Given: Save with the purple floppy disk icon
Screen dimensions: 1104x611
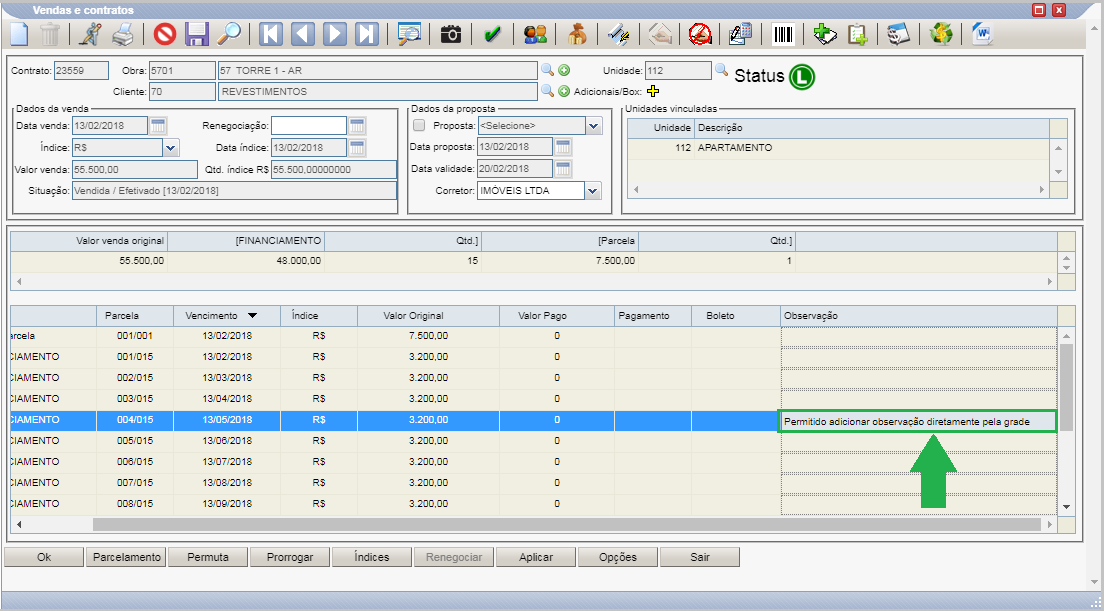Looking at the screenshot, I should (x=197, y=34).
